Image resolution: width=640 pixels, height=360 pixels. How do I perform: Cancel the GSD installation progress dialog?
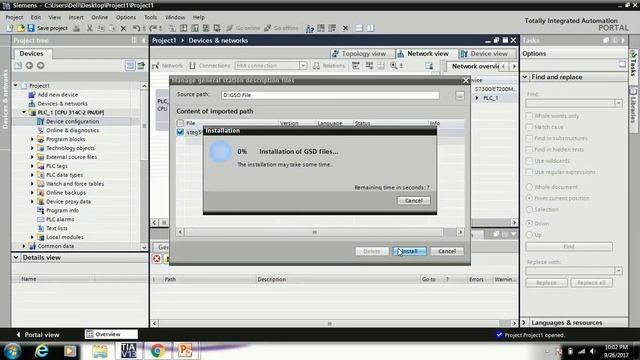[413, 200]
